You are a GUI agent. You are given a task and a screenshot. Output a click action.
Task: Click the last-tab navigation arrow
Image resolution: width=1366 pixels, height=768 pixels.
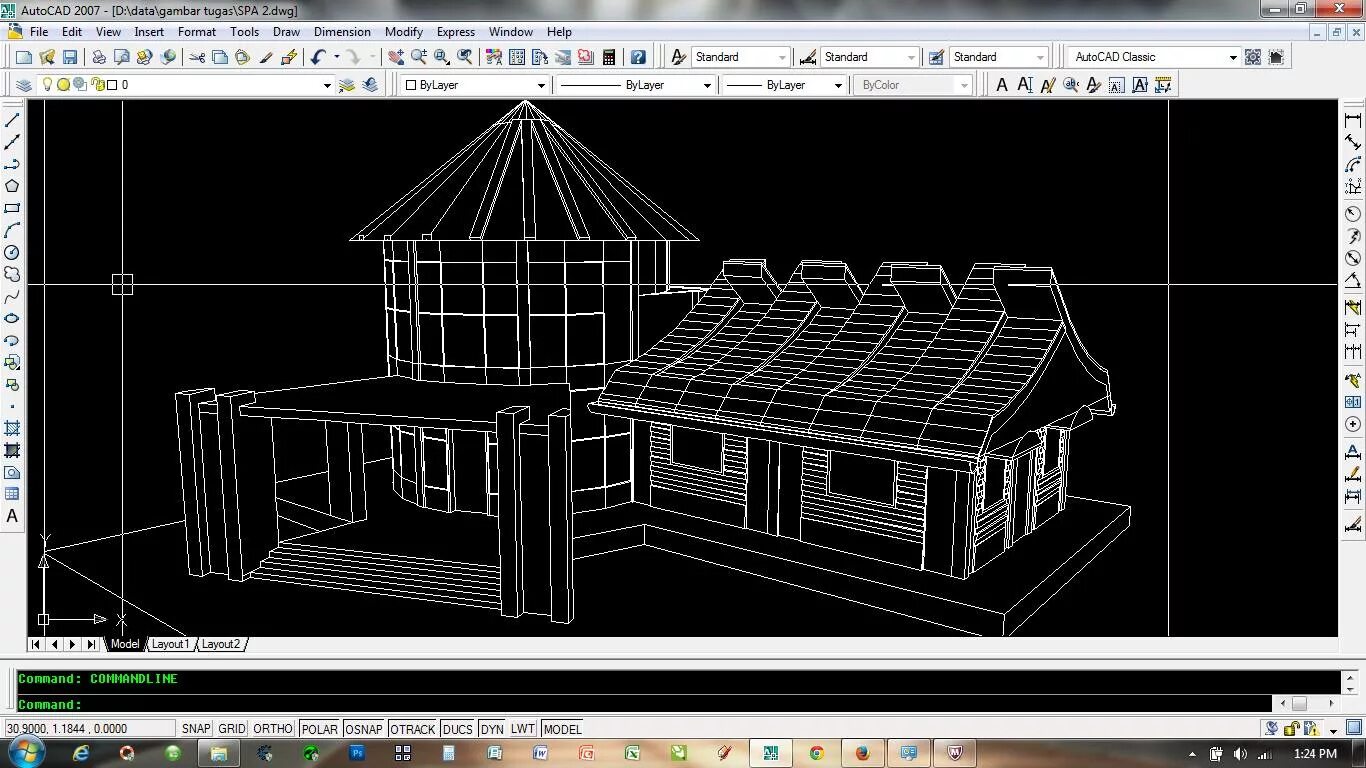pos(91,644)
